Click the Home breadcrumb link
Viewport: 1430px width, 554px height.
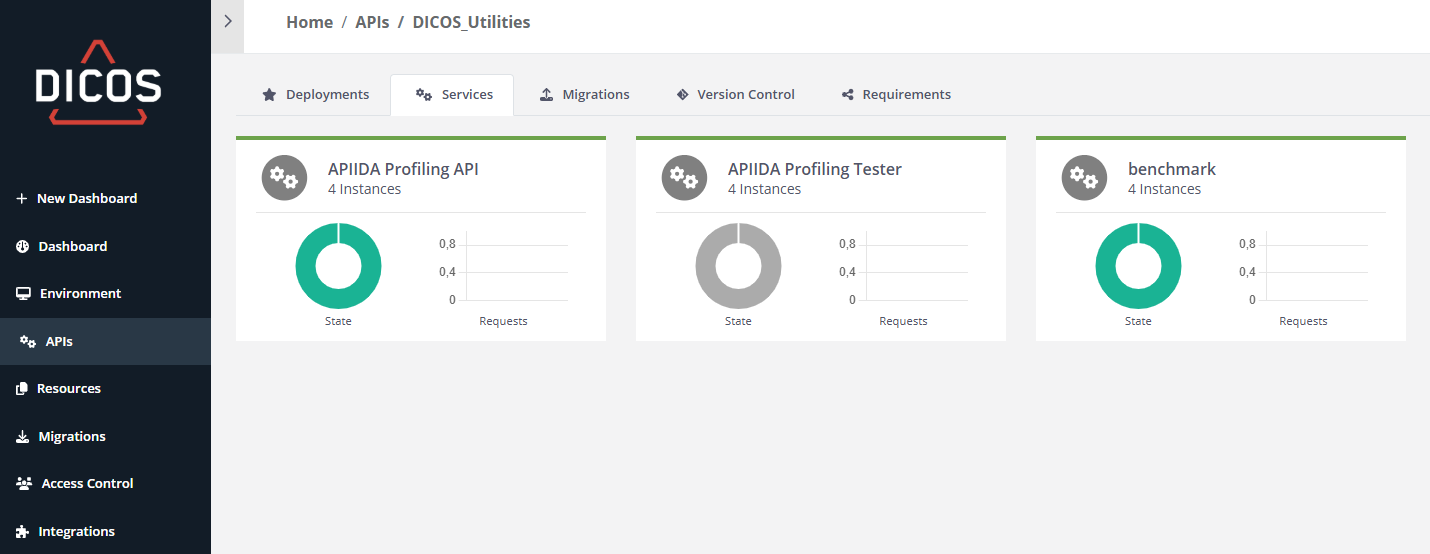coord(309,22)
